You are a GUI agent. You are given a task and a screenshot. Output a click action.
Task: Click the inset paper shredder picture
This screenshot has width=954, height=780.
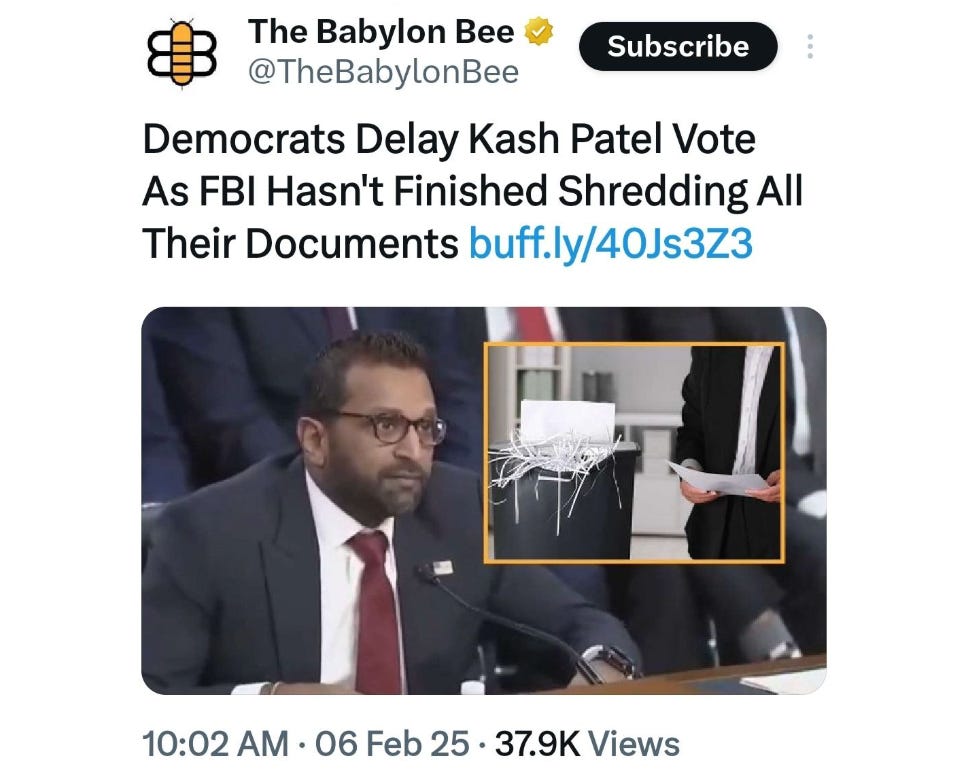pyautogui.click(x=634, y=453)
